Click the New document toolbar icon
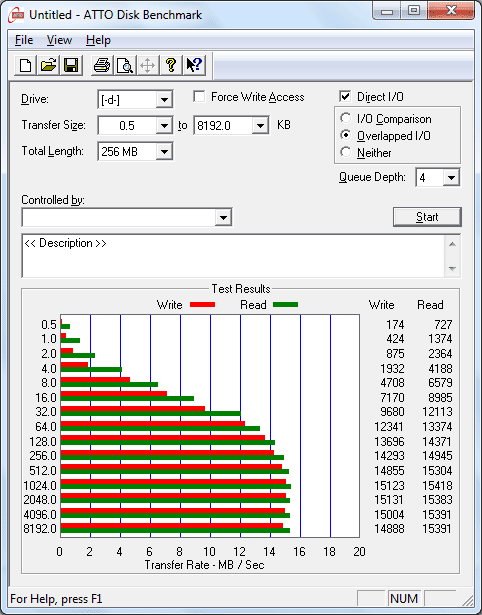The image size is (482, 615). click(25, 65)
